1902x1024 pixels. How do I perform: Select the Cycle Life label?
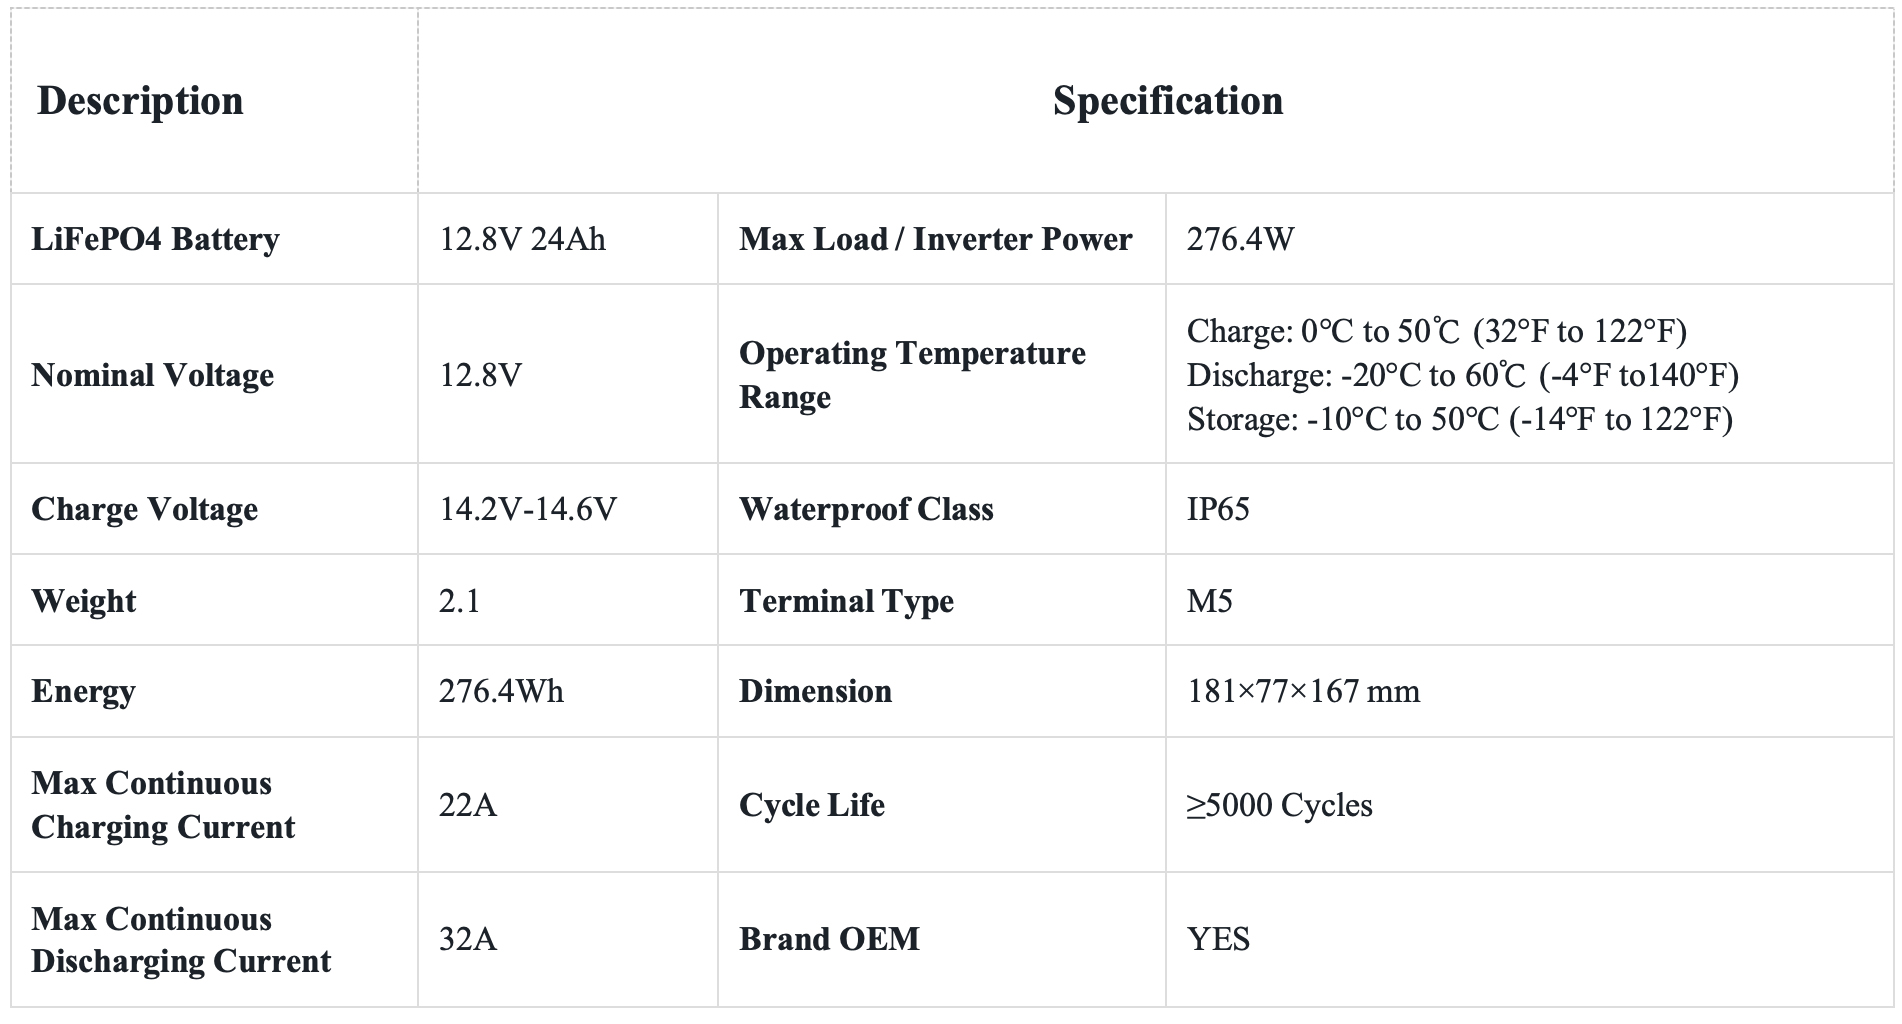(812, 805)
